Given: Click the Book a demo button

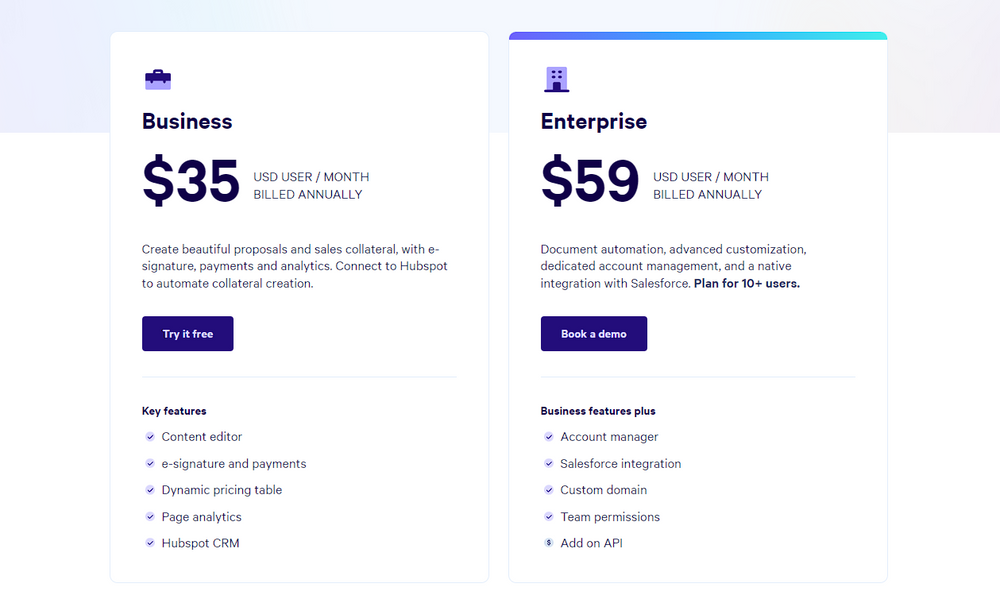Looking at the screenshot, I should [x=593, y=333].
